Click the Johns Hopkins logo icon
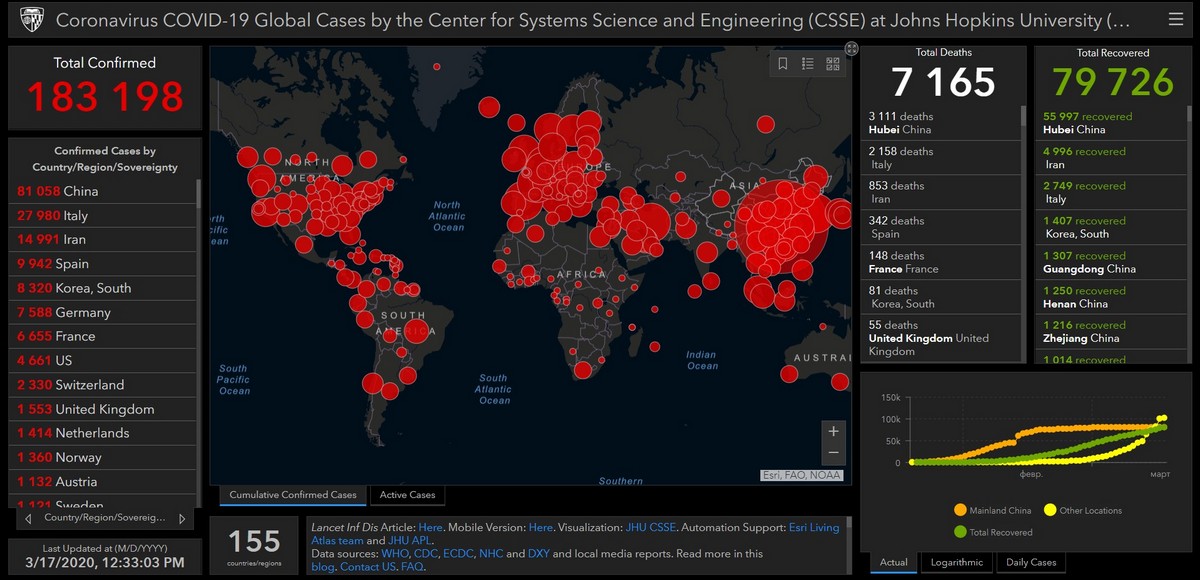This screenshot has height=580, width=1200. pos(30,20)
